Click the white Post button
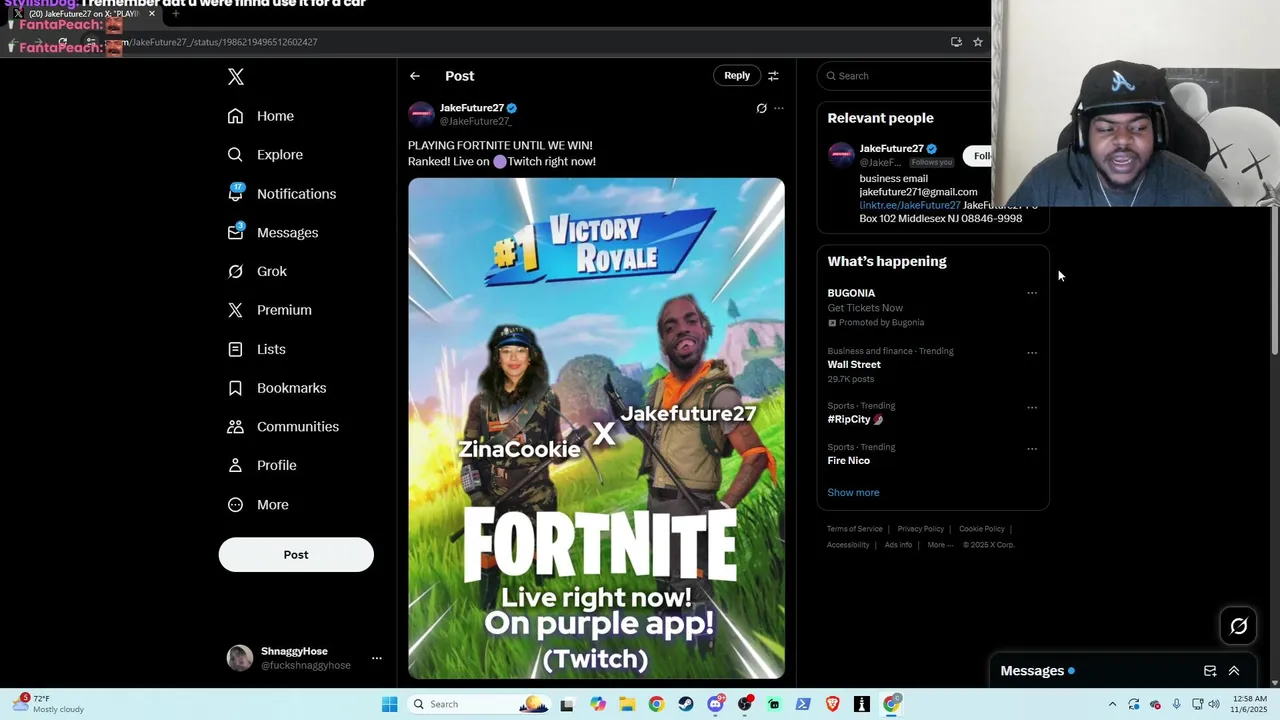 pyautogui.click(x=296, y=555)
